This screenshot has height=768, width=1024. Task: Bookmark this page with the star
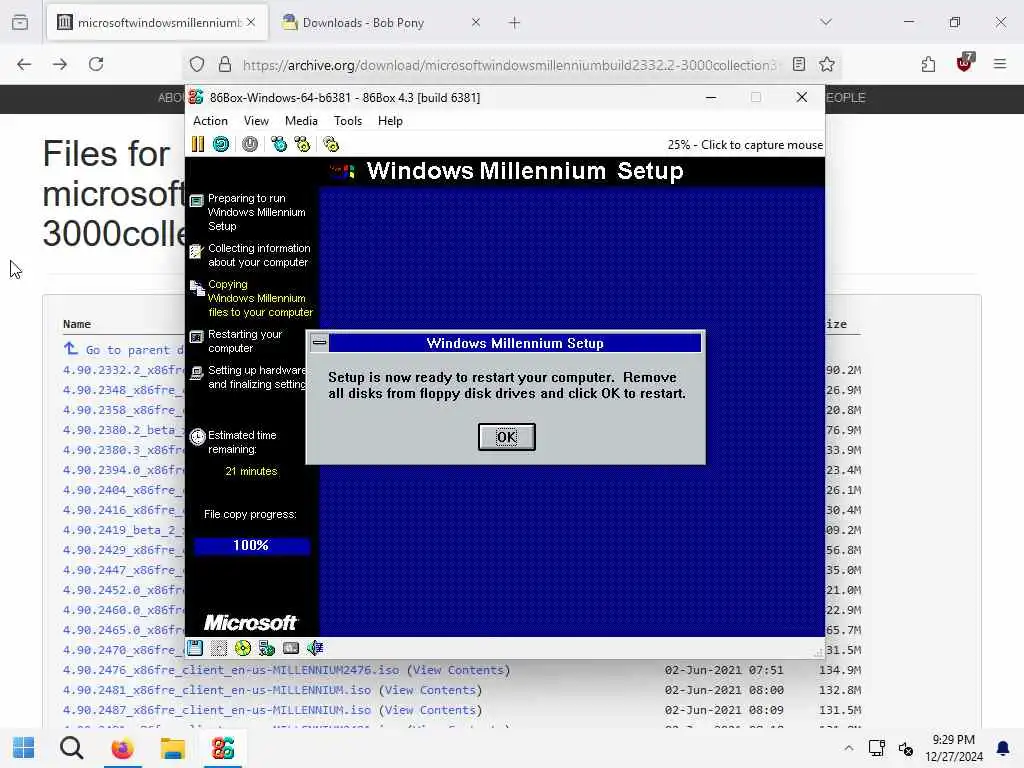point(827,64)
